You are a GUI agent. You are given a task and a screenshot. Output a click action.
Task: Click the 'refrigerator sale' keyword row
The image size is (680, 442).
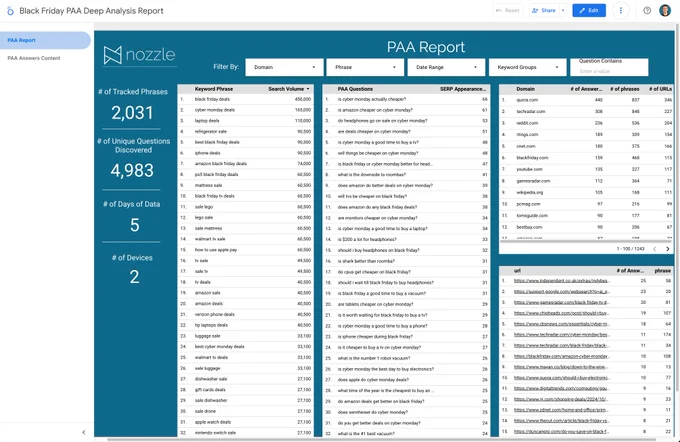point(245,131)
